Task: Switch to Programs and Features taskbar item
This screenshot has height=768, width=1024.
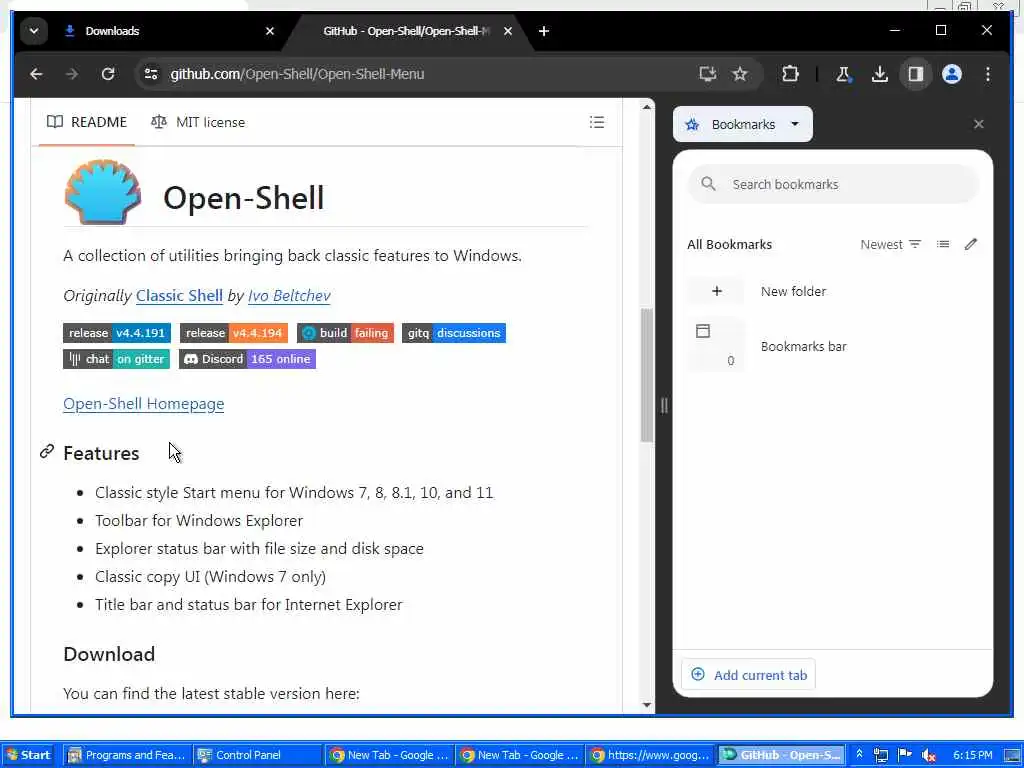Action: (x=128, y=755)
